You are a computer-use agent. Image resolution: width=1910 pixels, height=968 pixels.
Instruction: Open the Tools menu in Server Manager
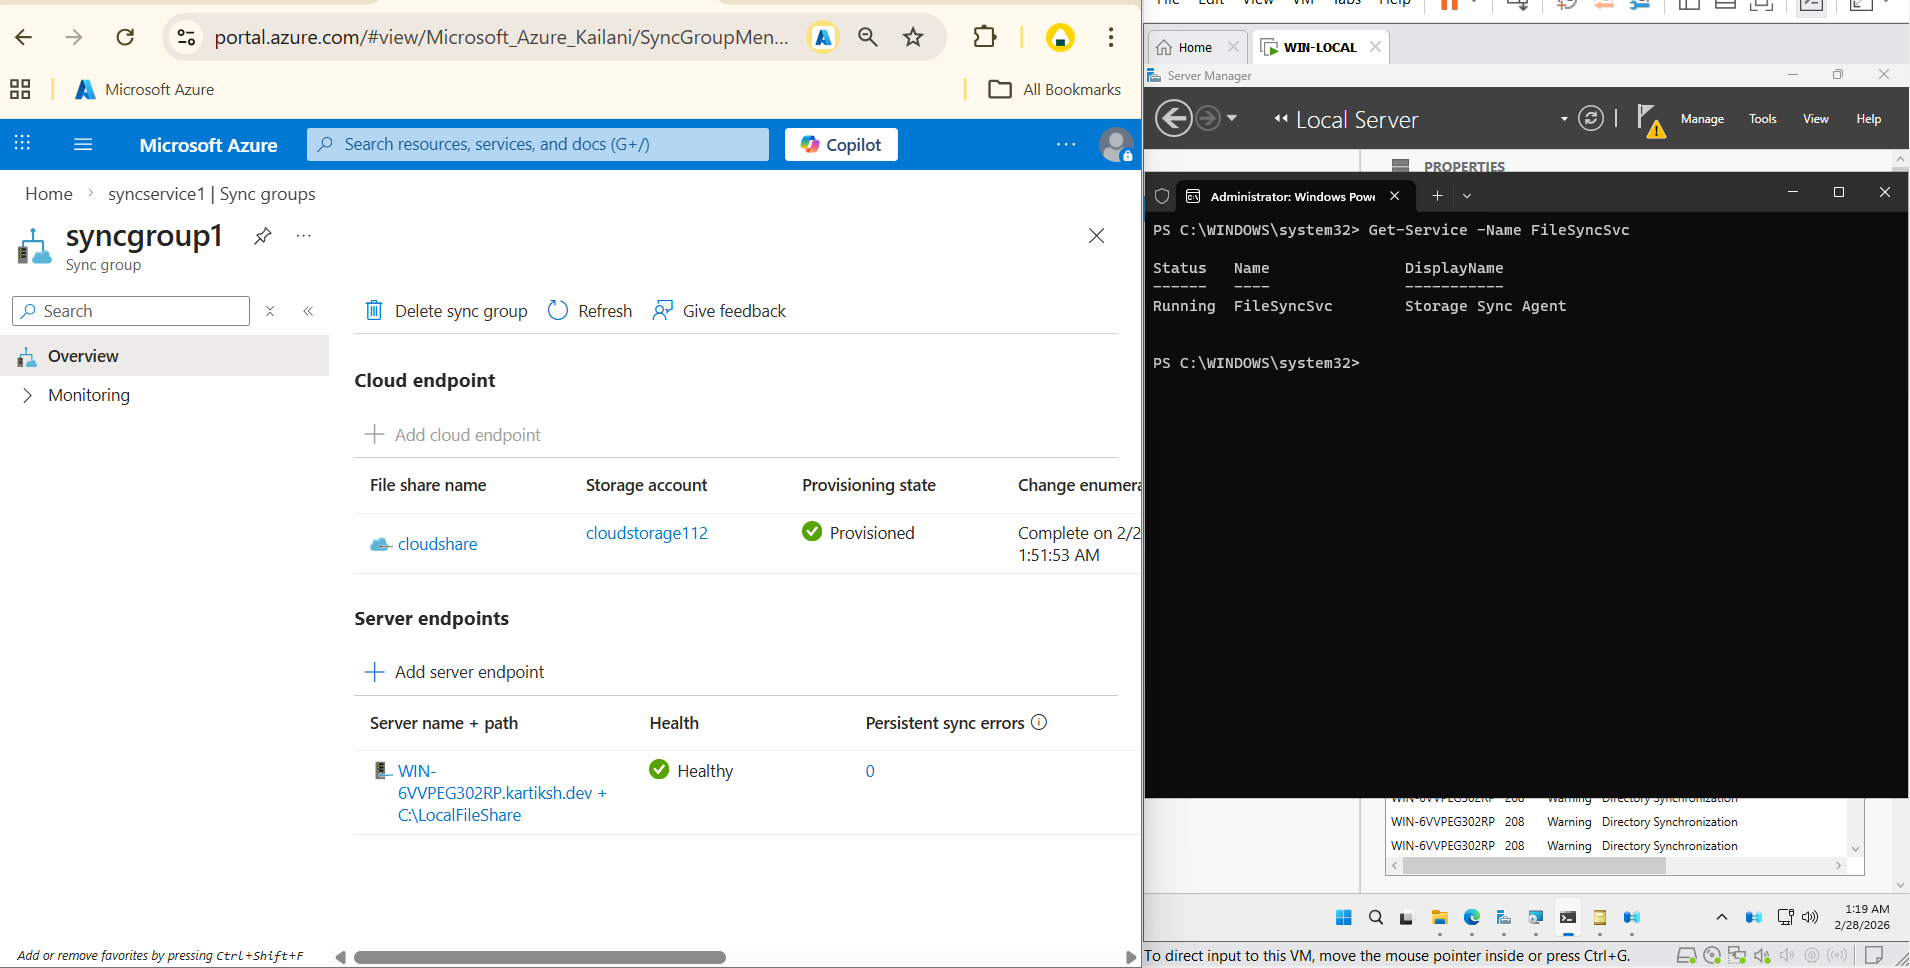point(1763,119)
